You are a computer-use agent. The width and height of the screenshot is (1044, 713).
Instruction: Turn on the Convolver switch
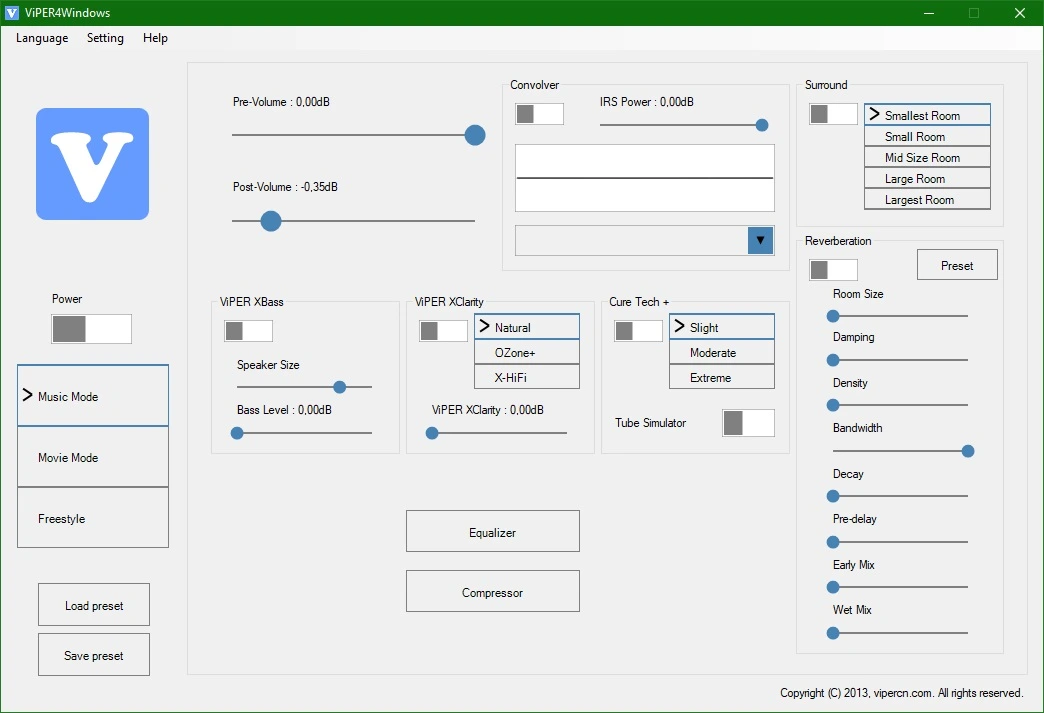(539, 114)
